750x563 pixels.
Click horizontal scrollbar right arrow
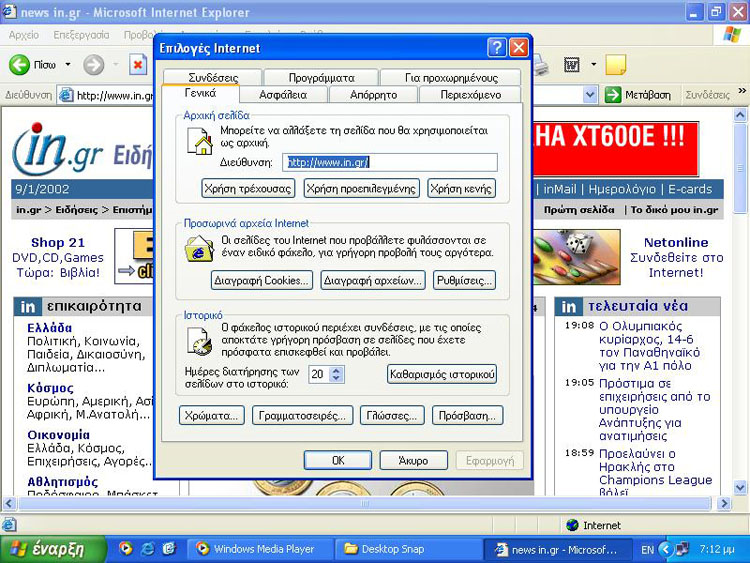(724, 503)
